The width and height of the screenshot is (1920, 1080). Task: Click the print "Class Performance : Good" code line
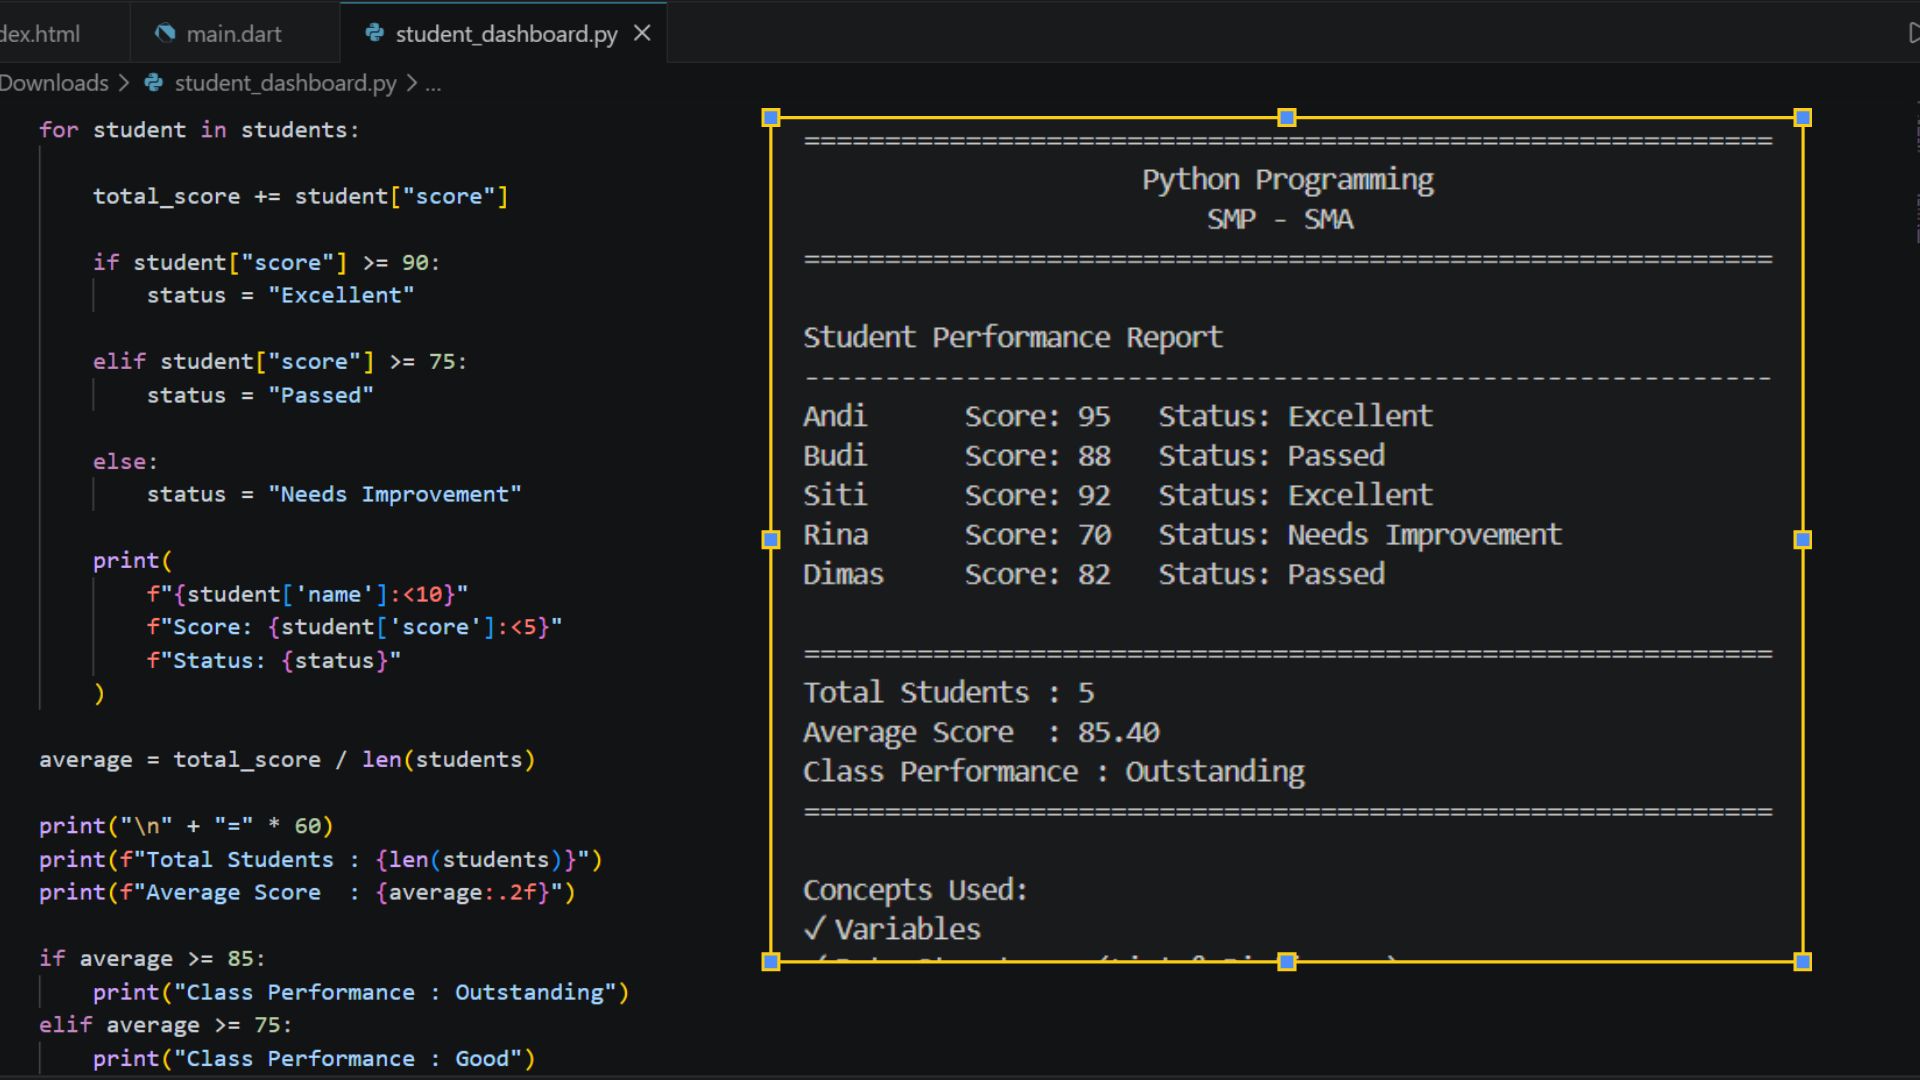pos(314,1058)
